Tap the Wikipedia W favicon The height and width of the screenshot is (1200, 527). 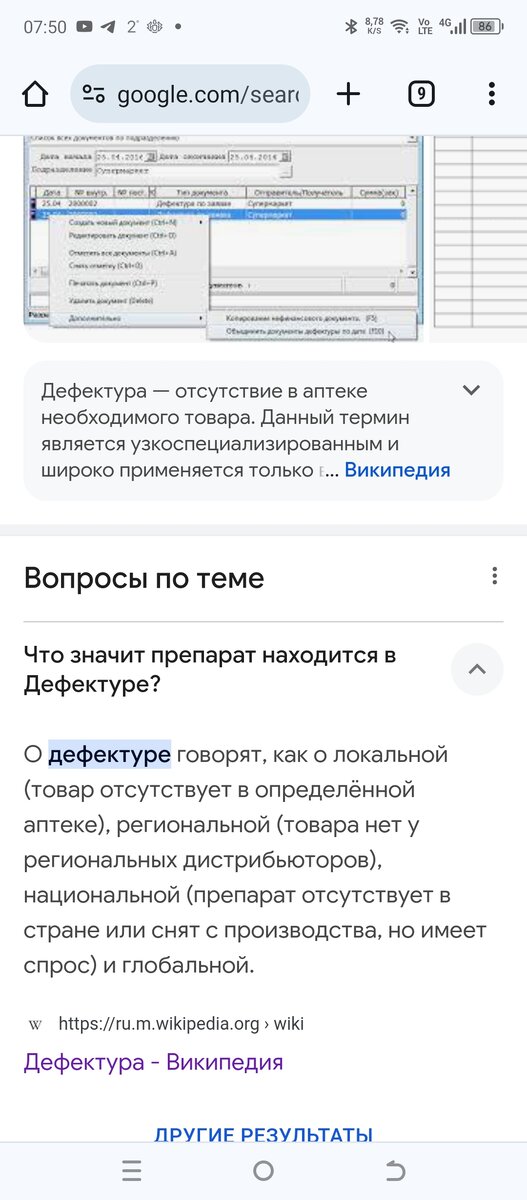tap(35, 1024)
